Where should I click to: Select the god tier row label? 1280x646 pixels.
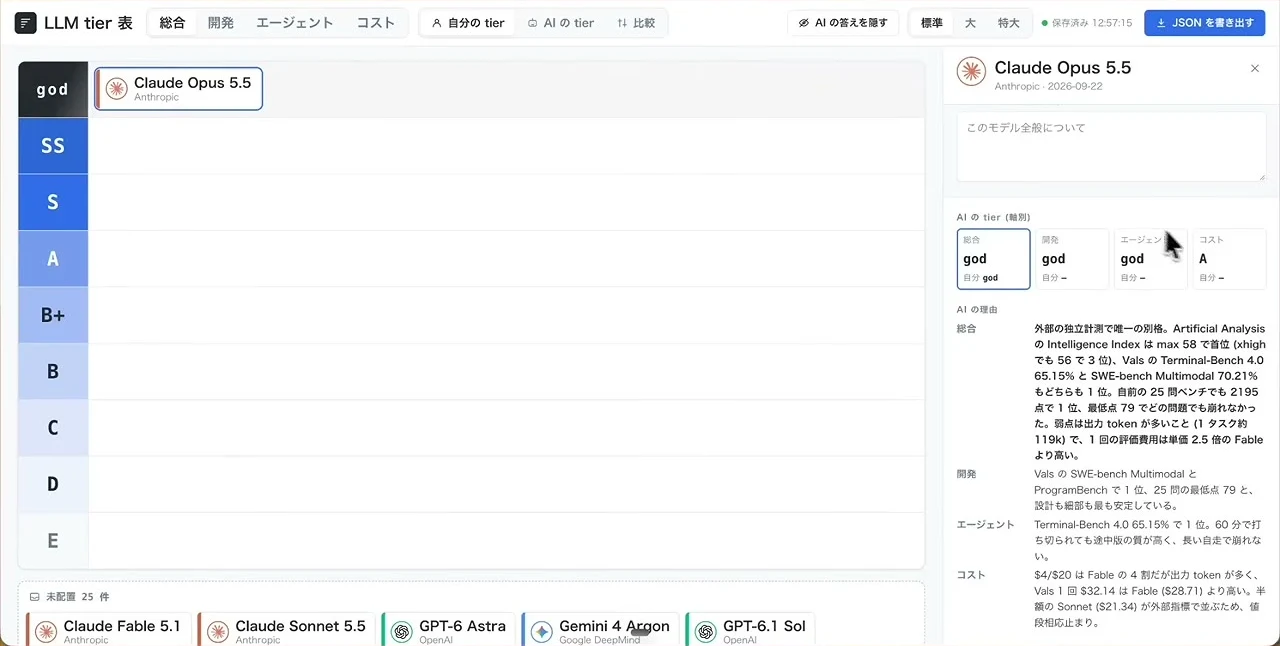53,90
